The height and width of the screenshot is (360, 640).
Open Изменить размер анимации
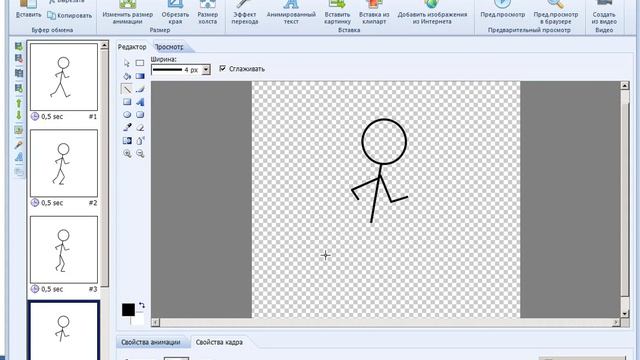point(128,13)
